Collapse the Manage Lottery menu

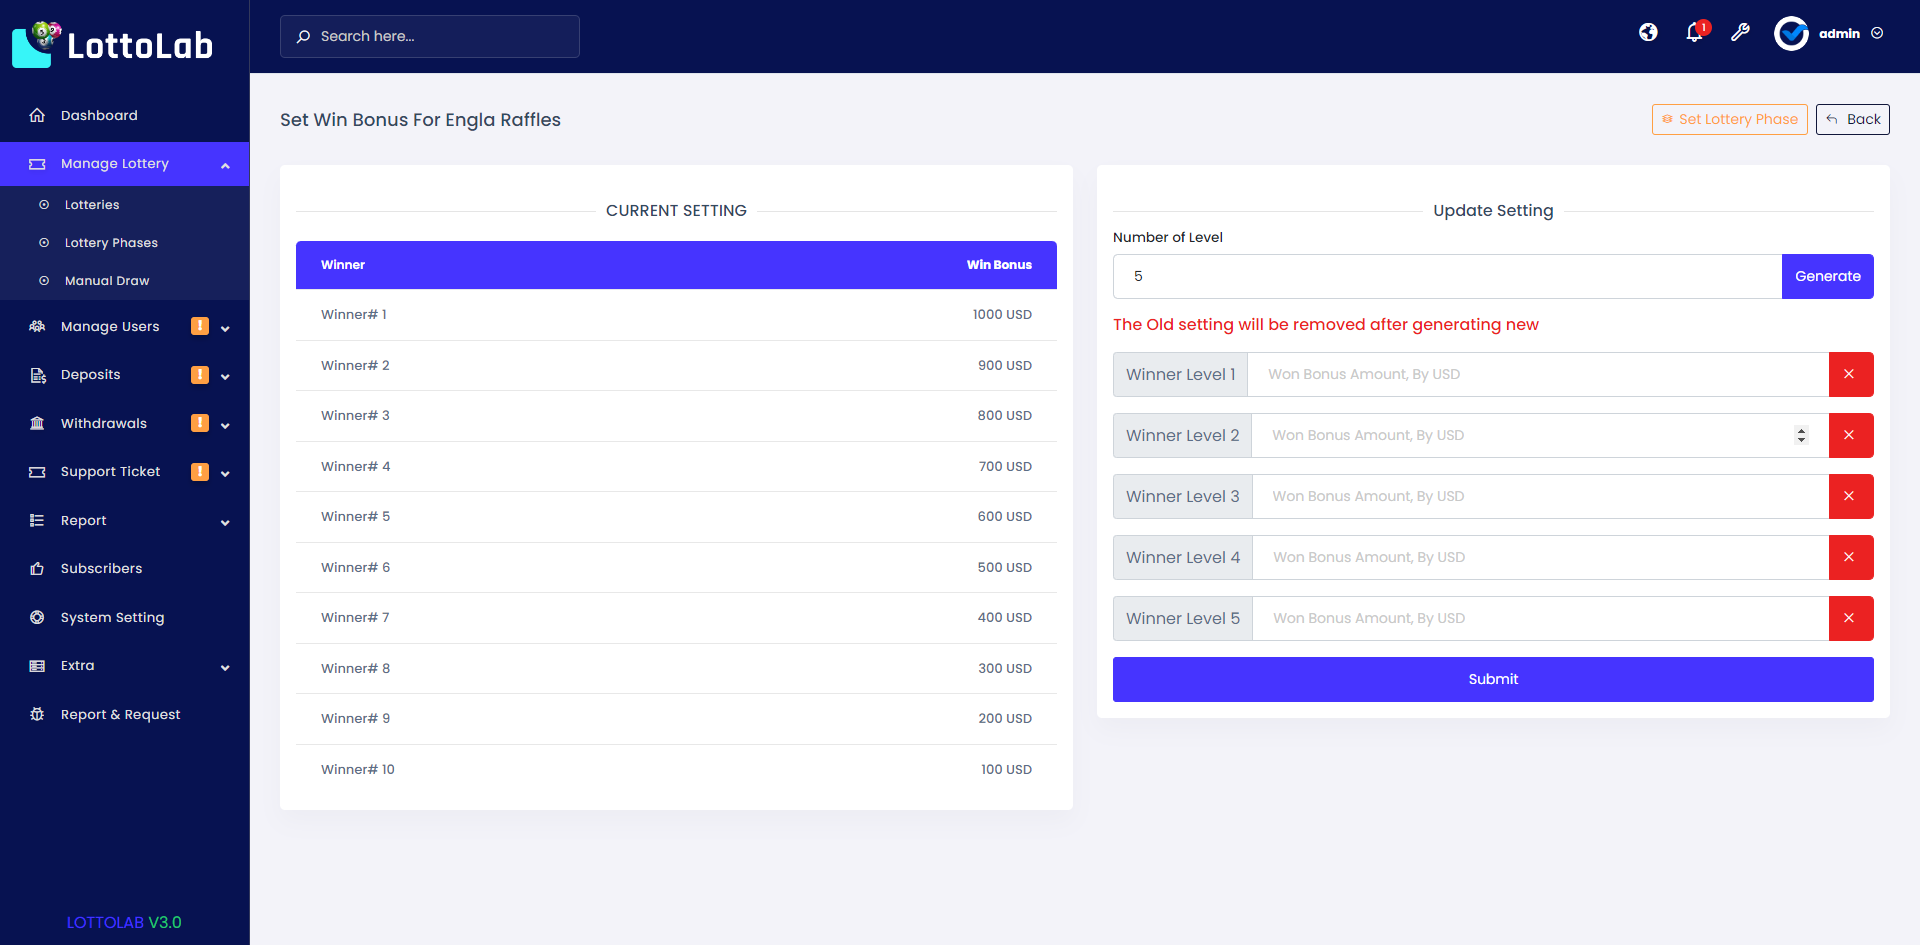(x=224, y=164)
